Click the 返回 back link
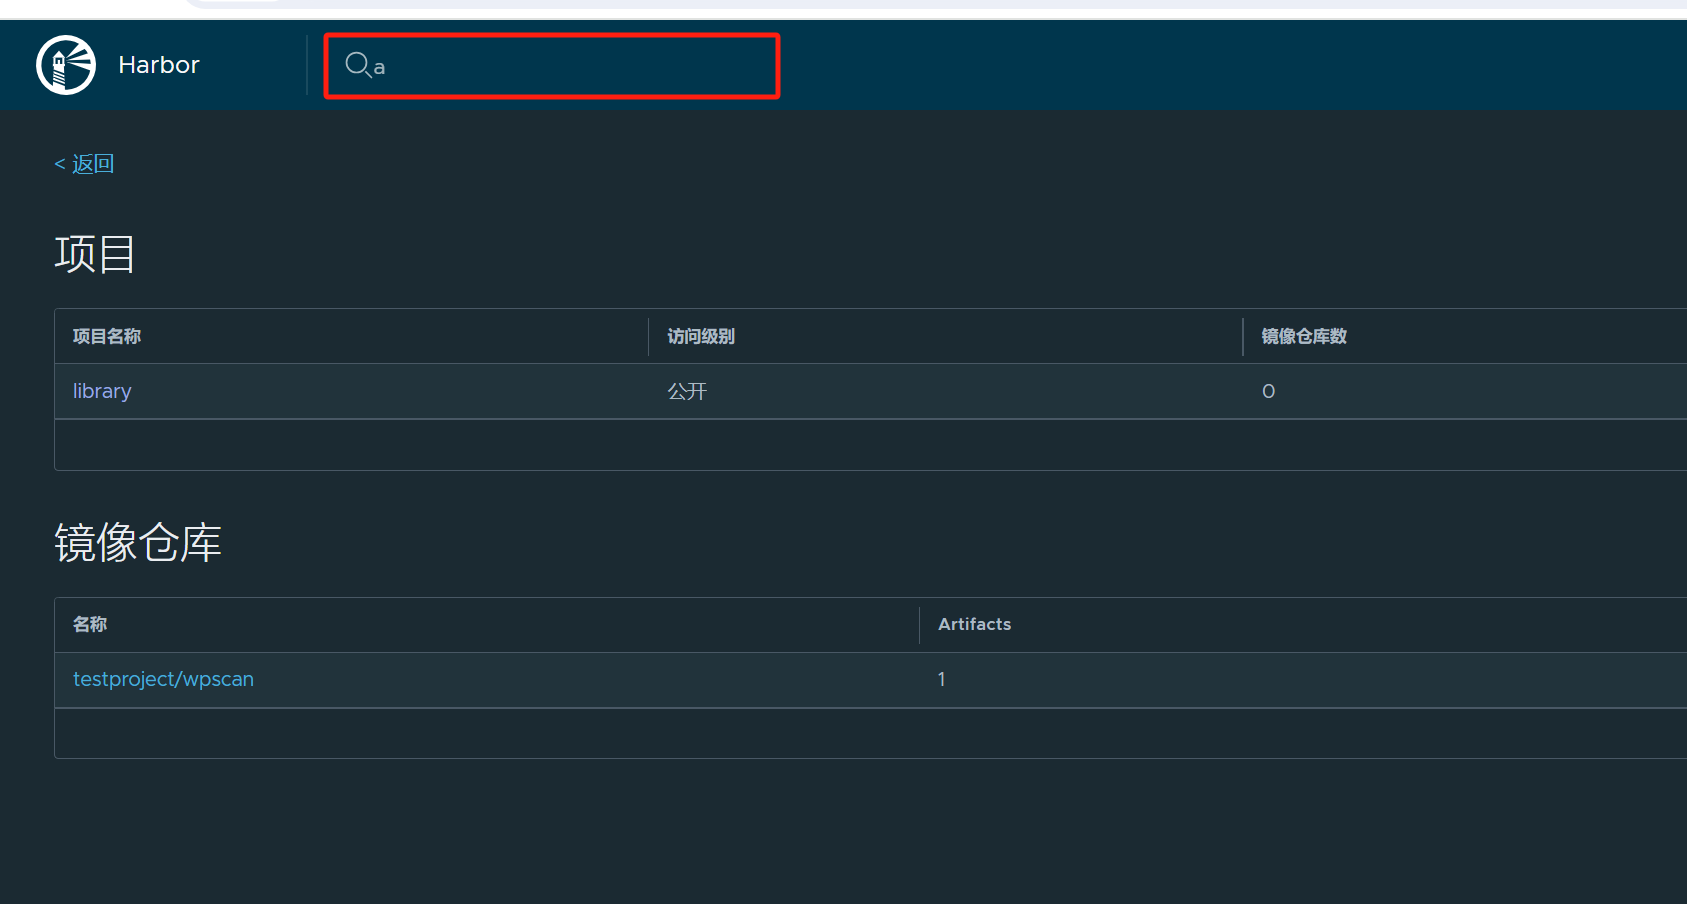 (x=84, y=162)
